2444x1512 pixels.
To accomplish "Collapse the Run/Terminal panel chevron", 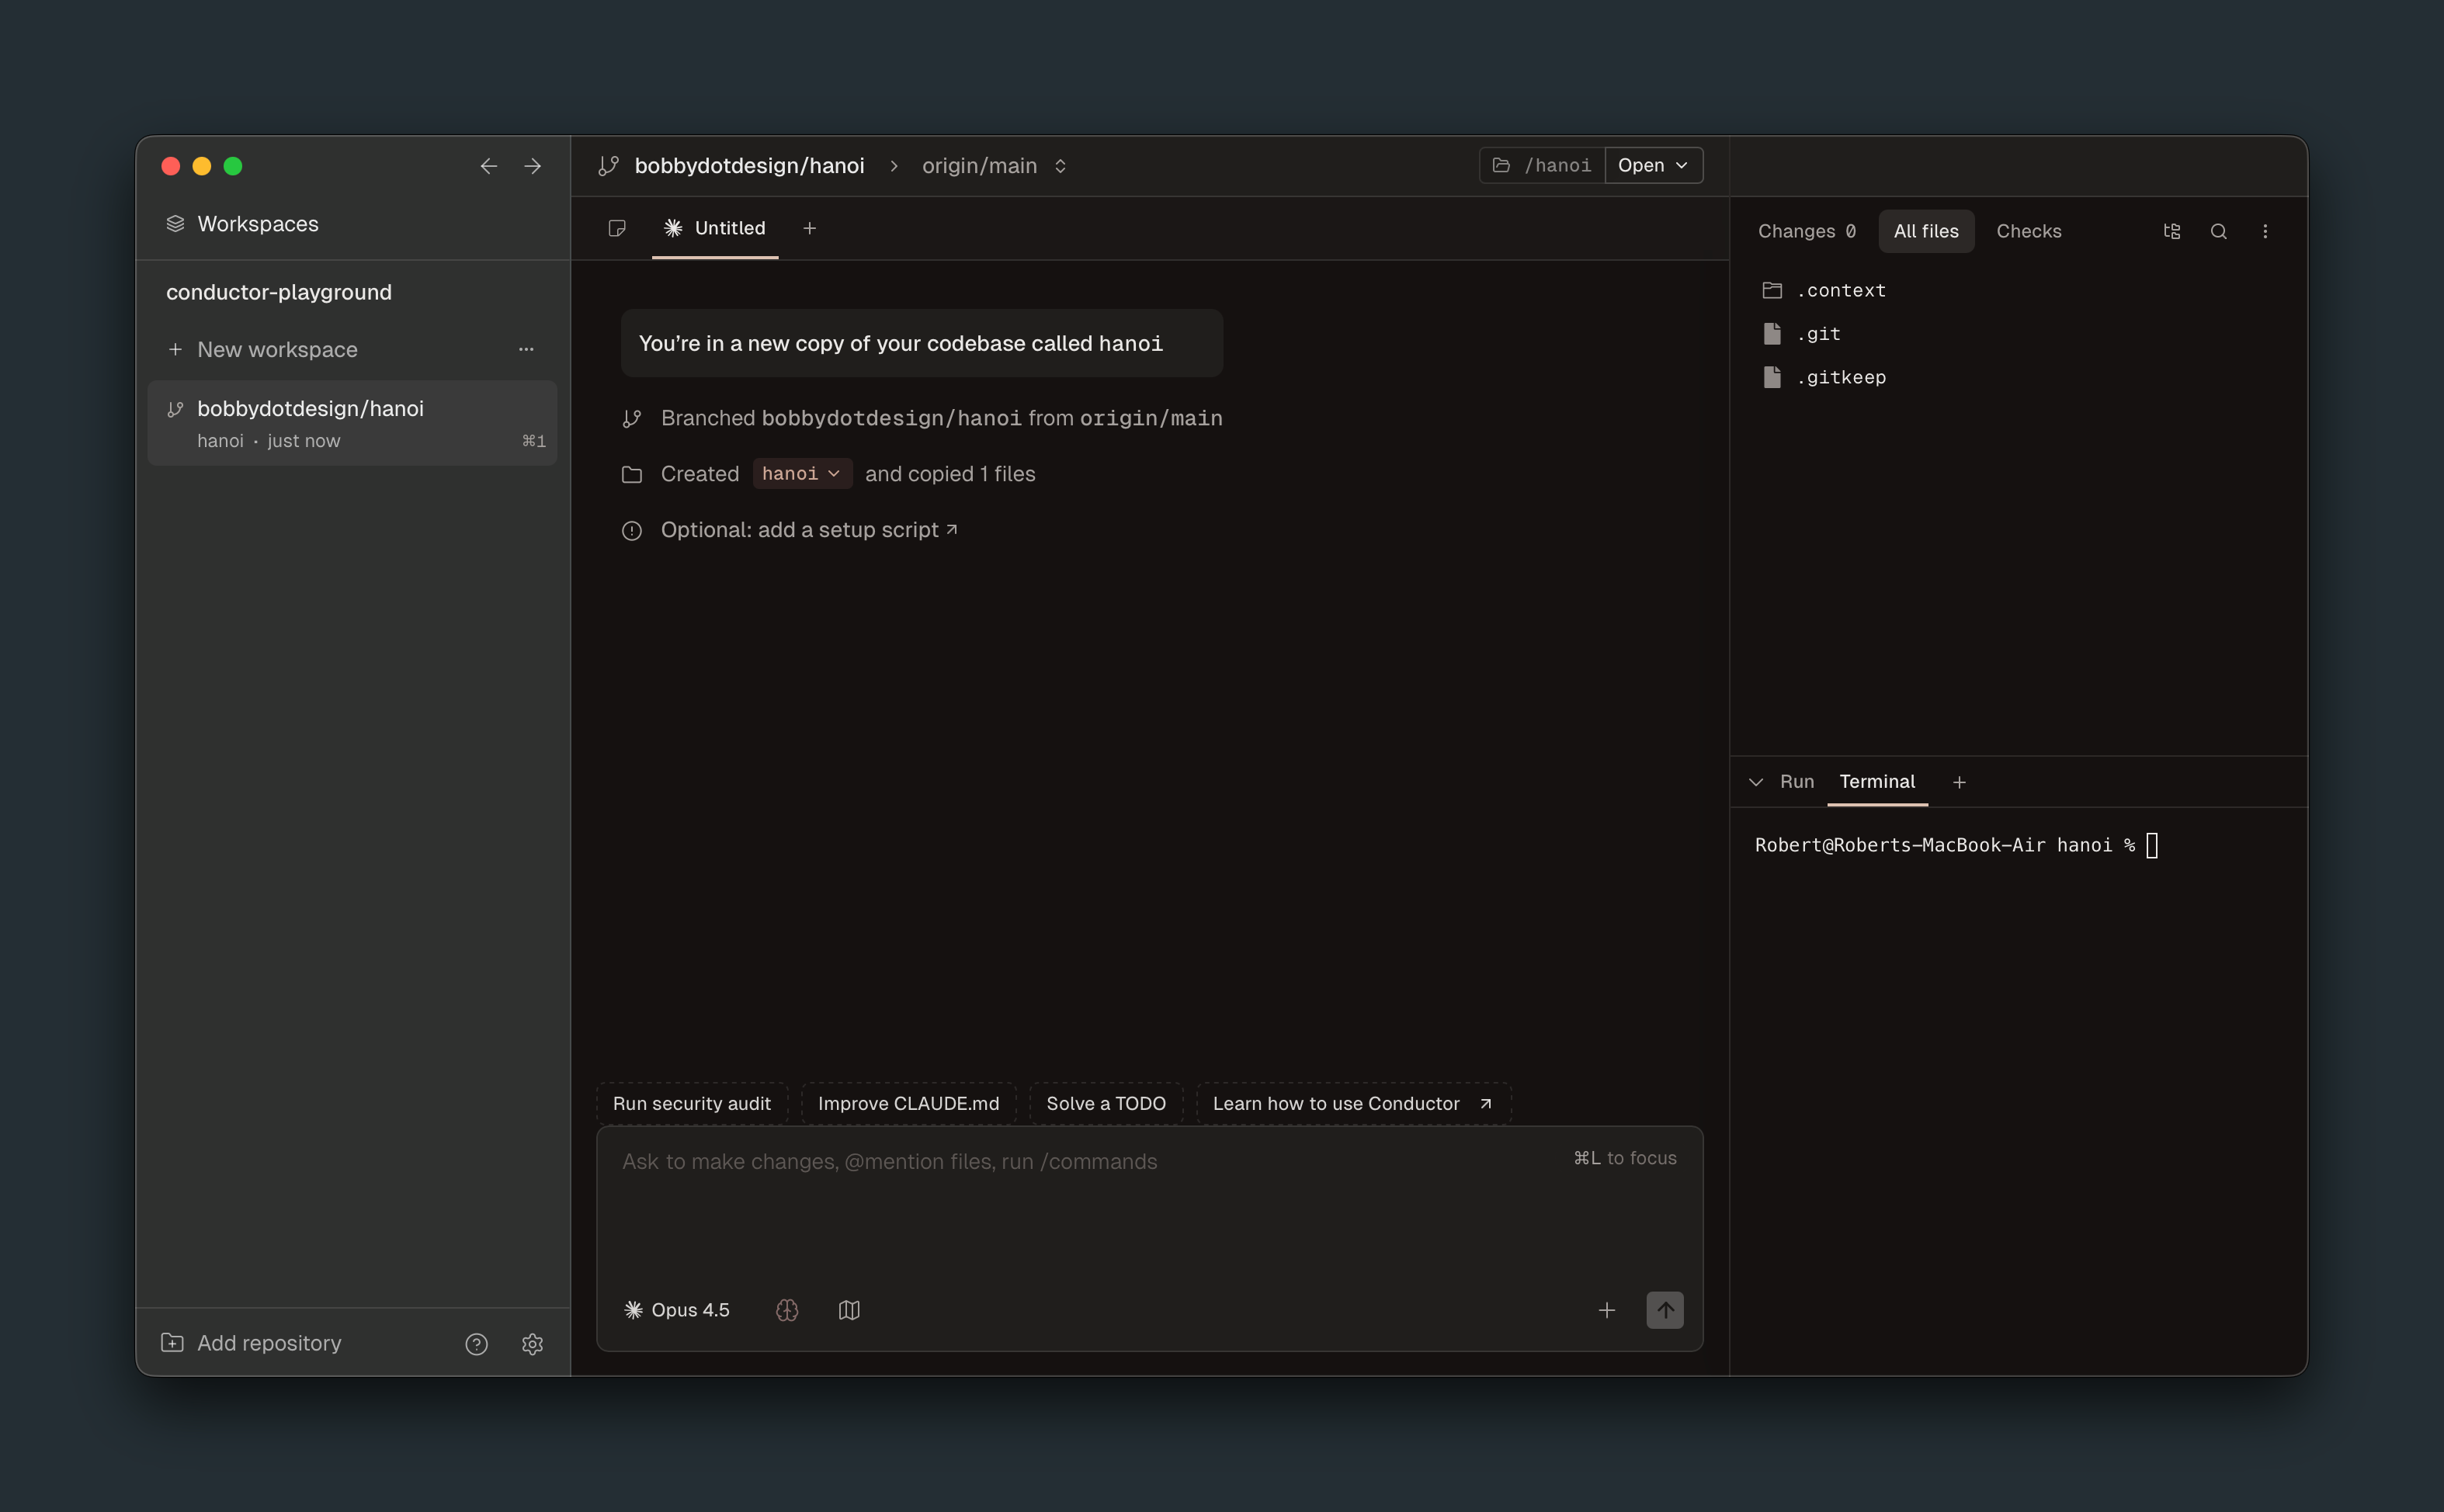I will coord(1755,782).
